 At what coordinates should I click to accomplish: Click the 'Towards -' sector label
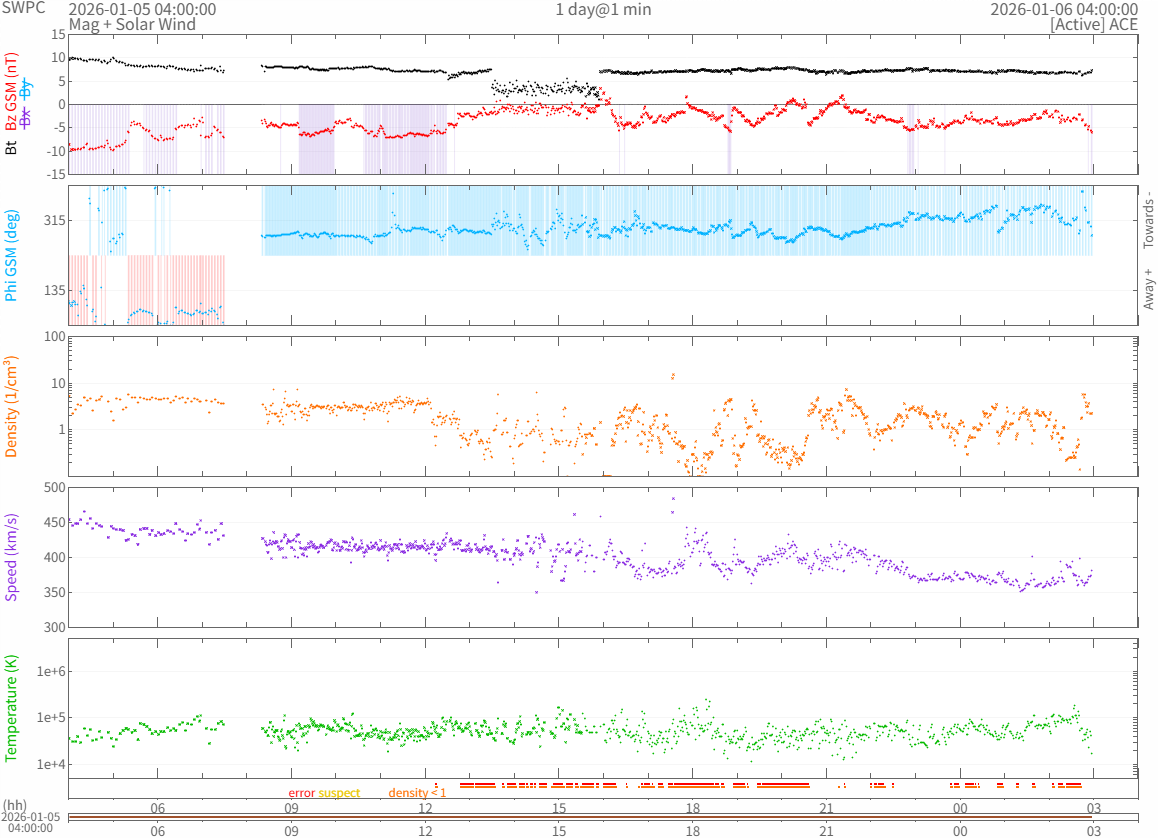[x=1148, y=220]
